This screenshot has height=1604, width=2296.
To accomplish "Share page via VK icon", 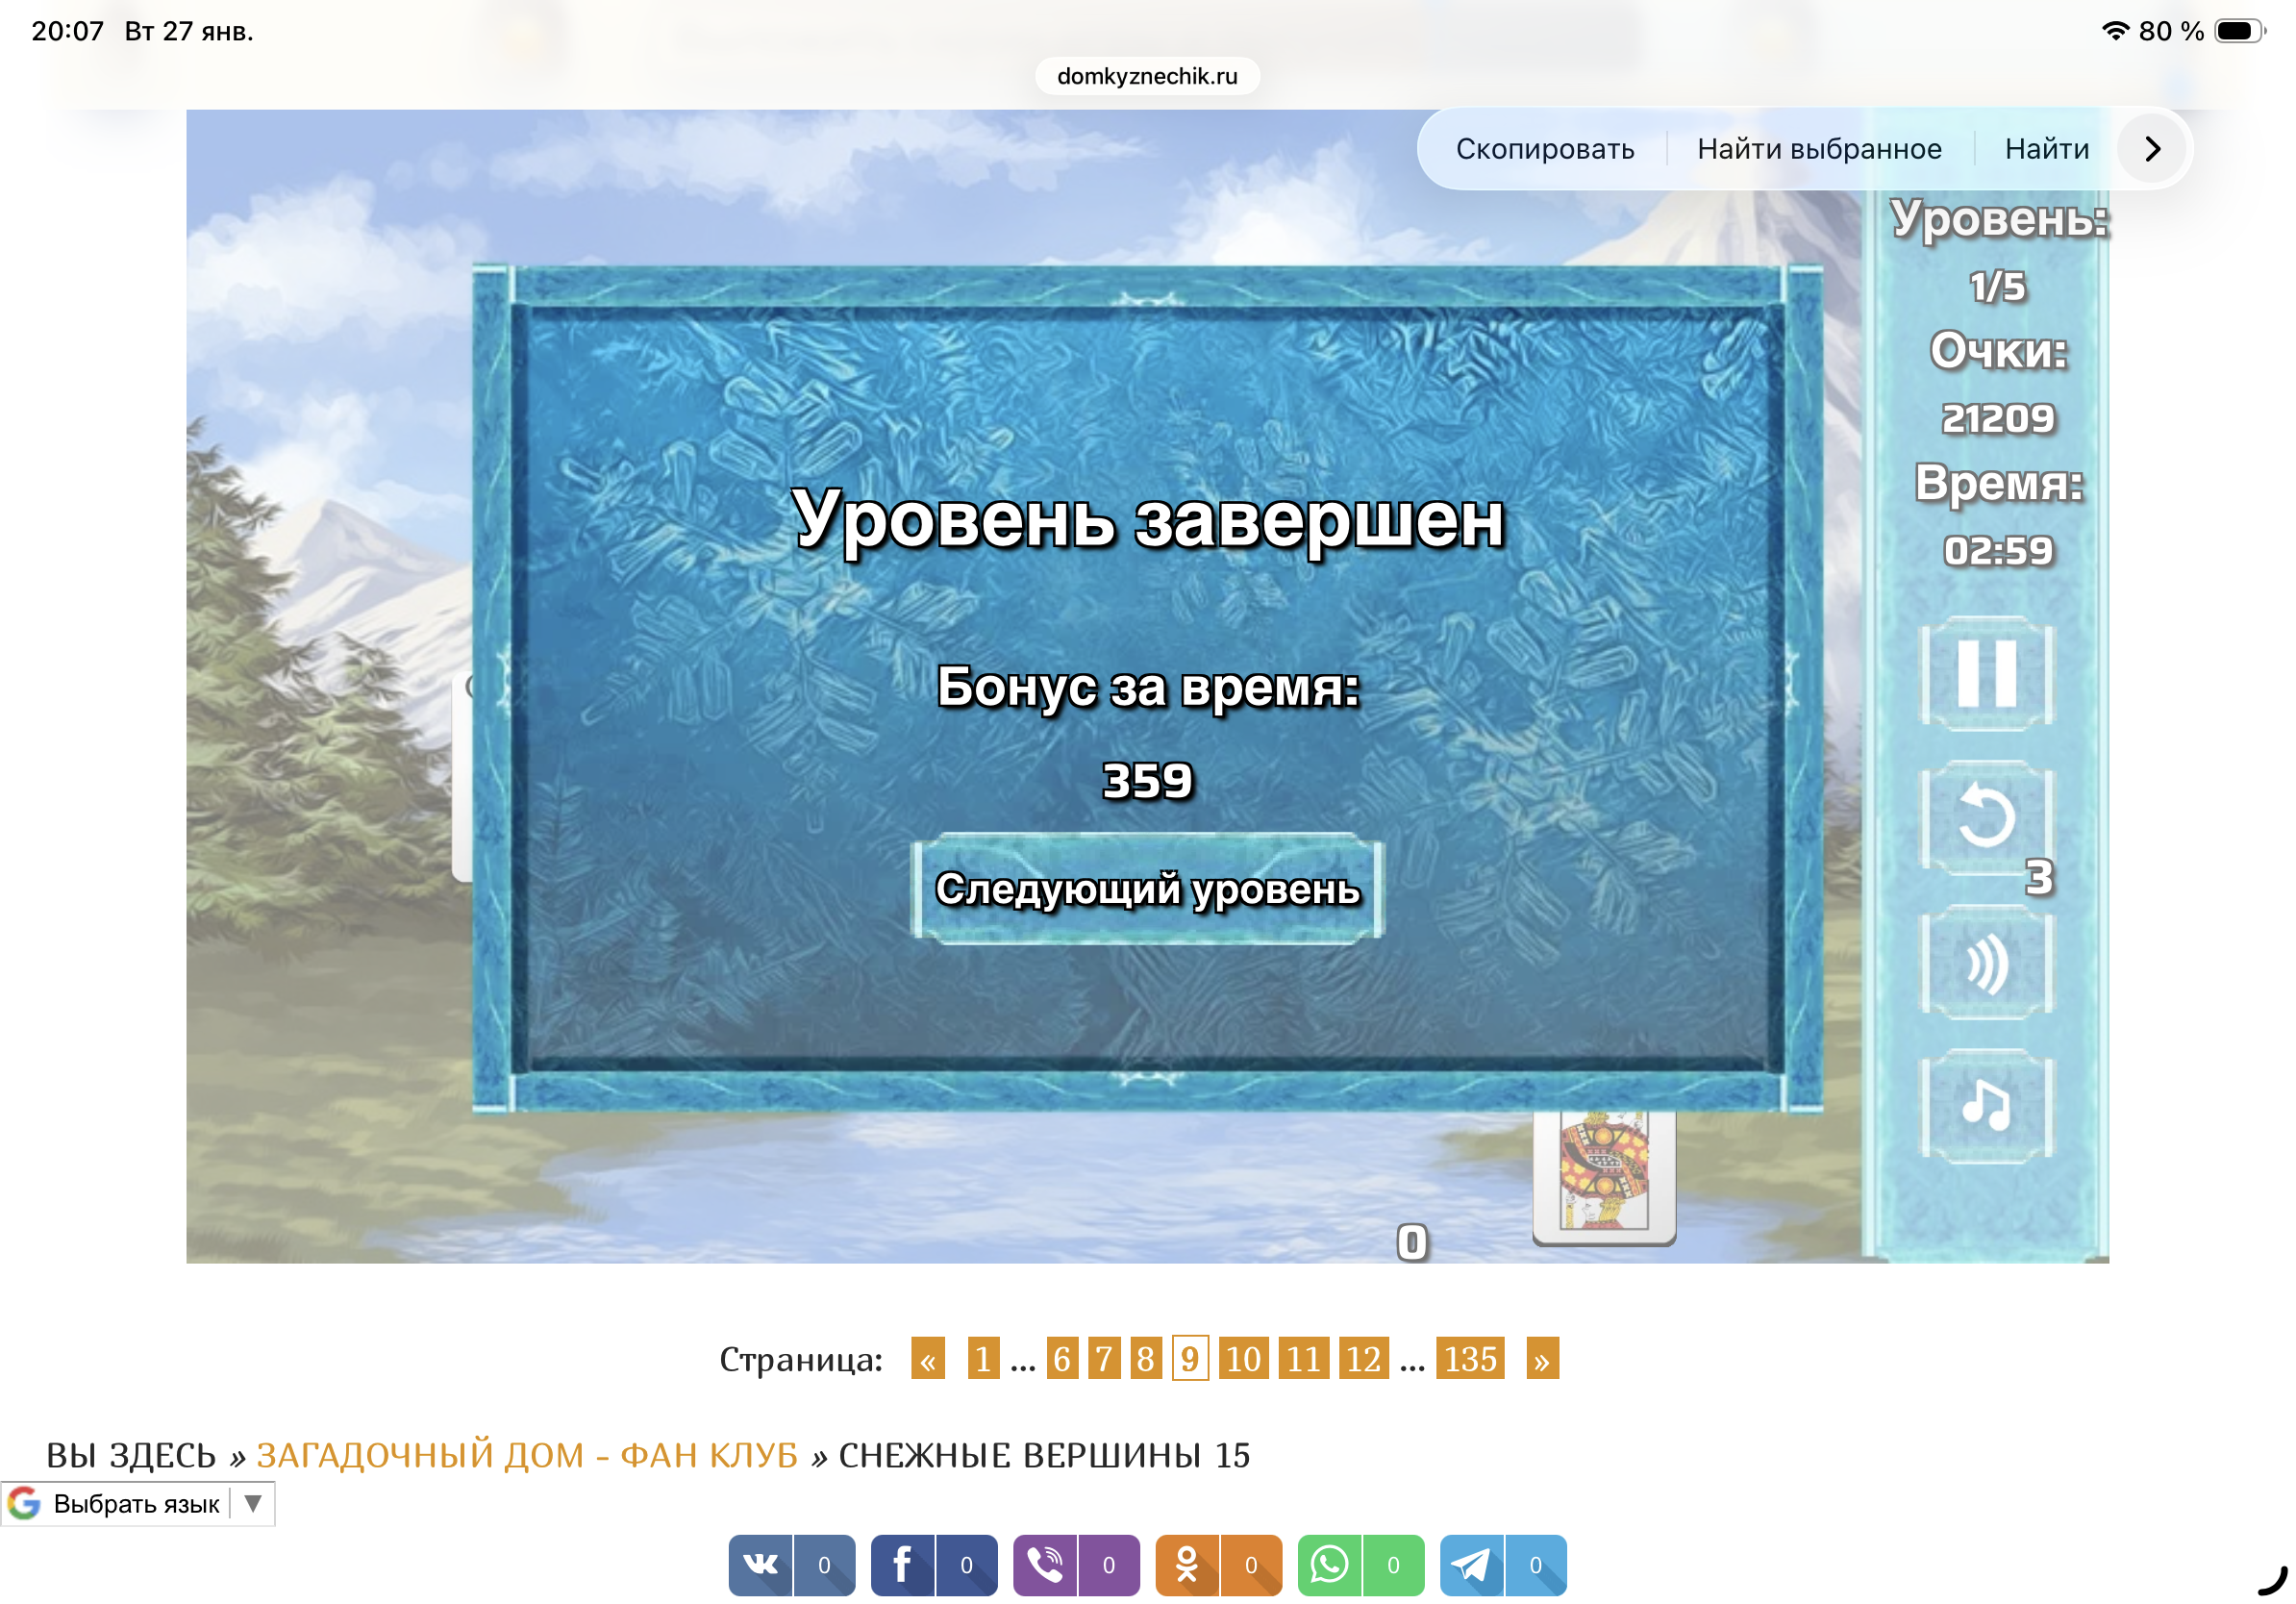I will pos(761,1565).
